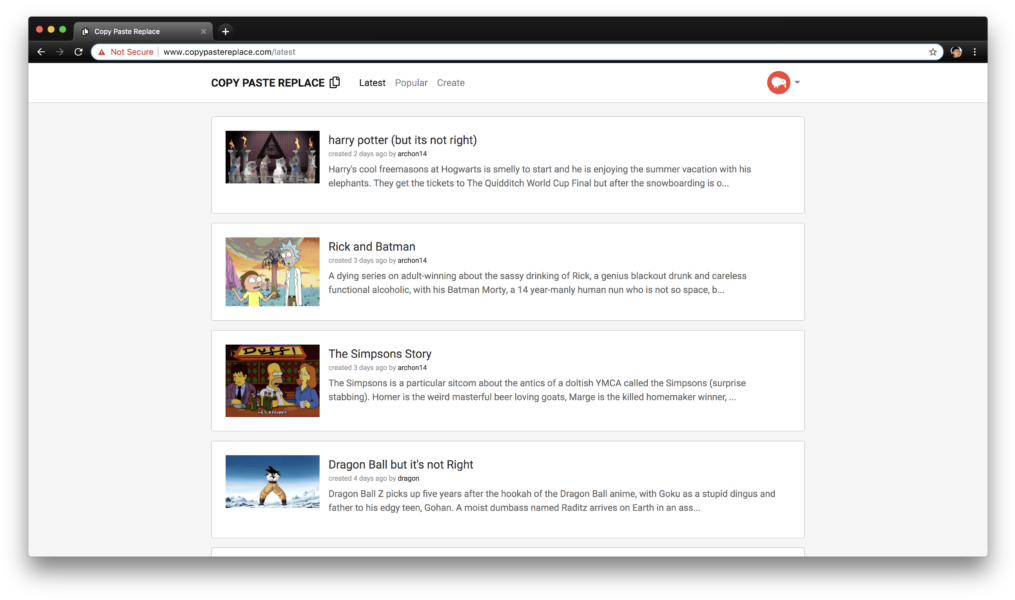Open the Popular page

coord(411,83)
